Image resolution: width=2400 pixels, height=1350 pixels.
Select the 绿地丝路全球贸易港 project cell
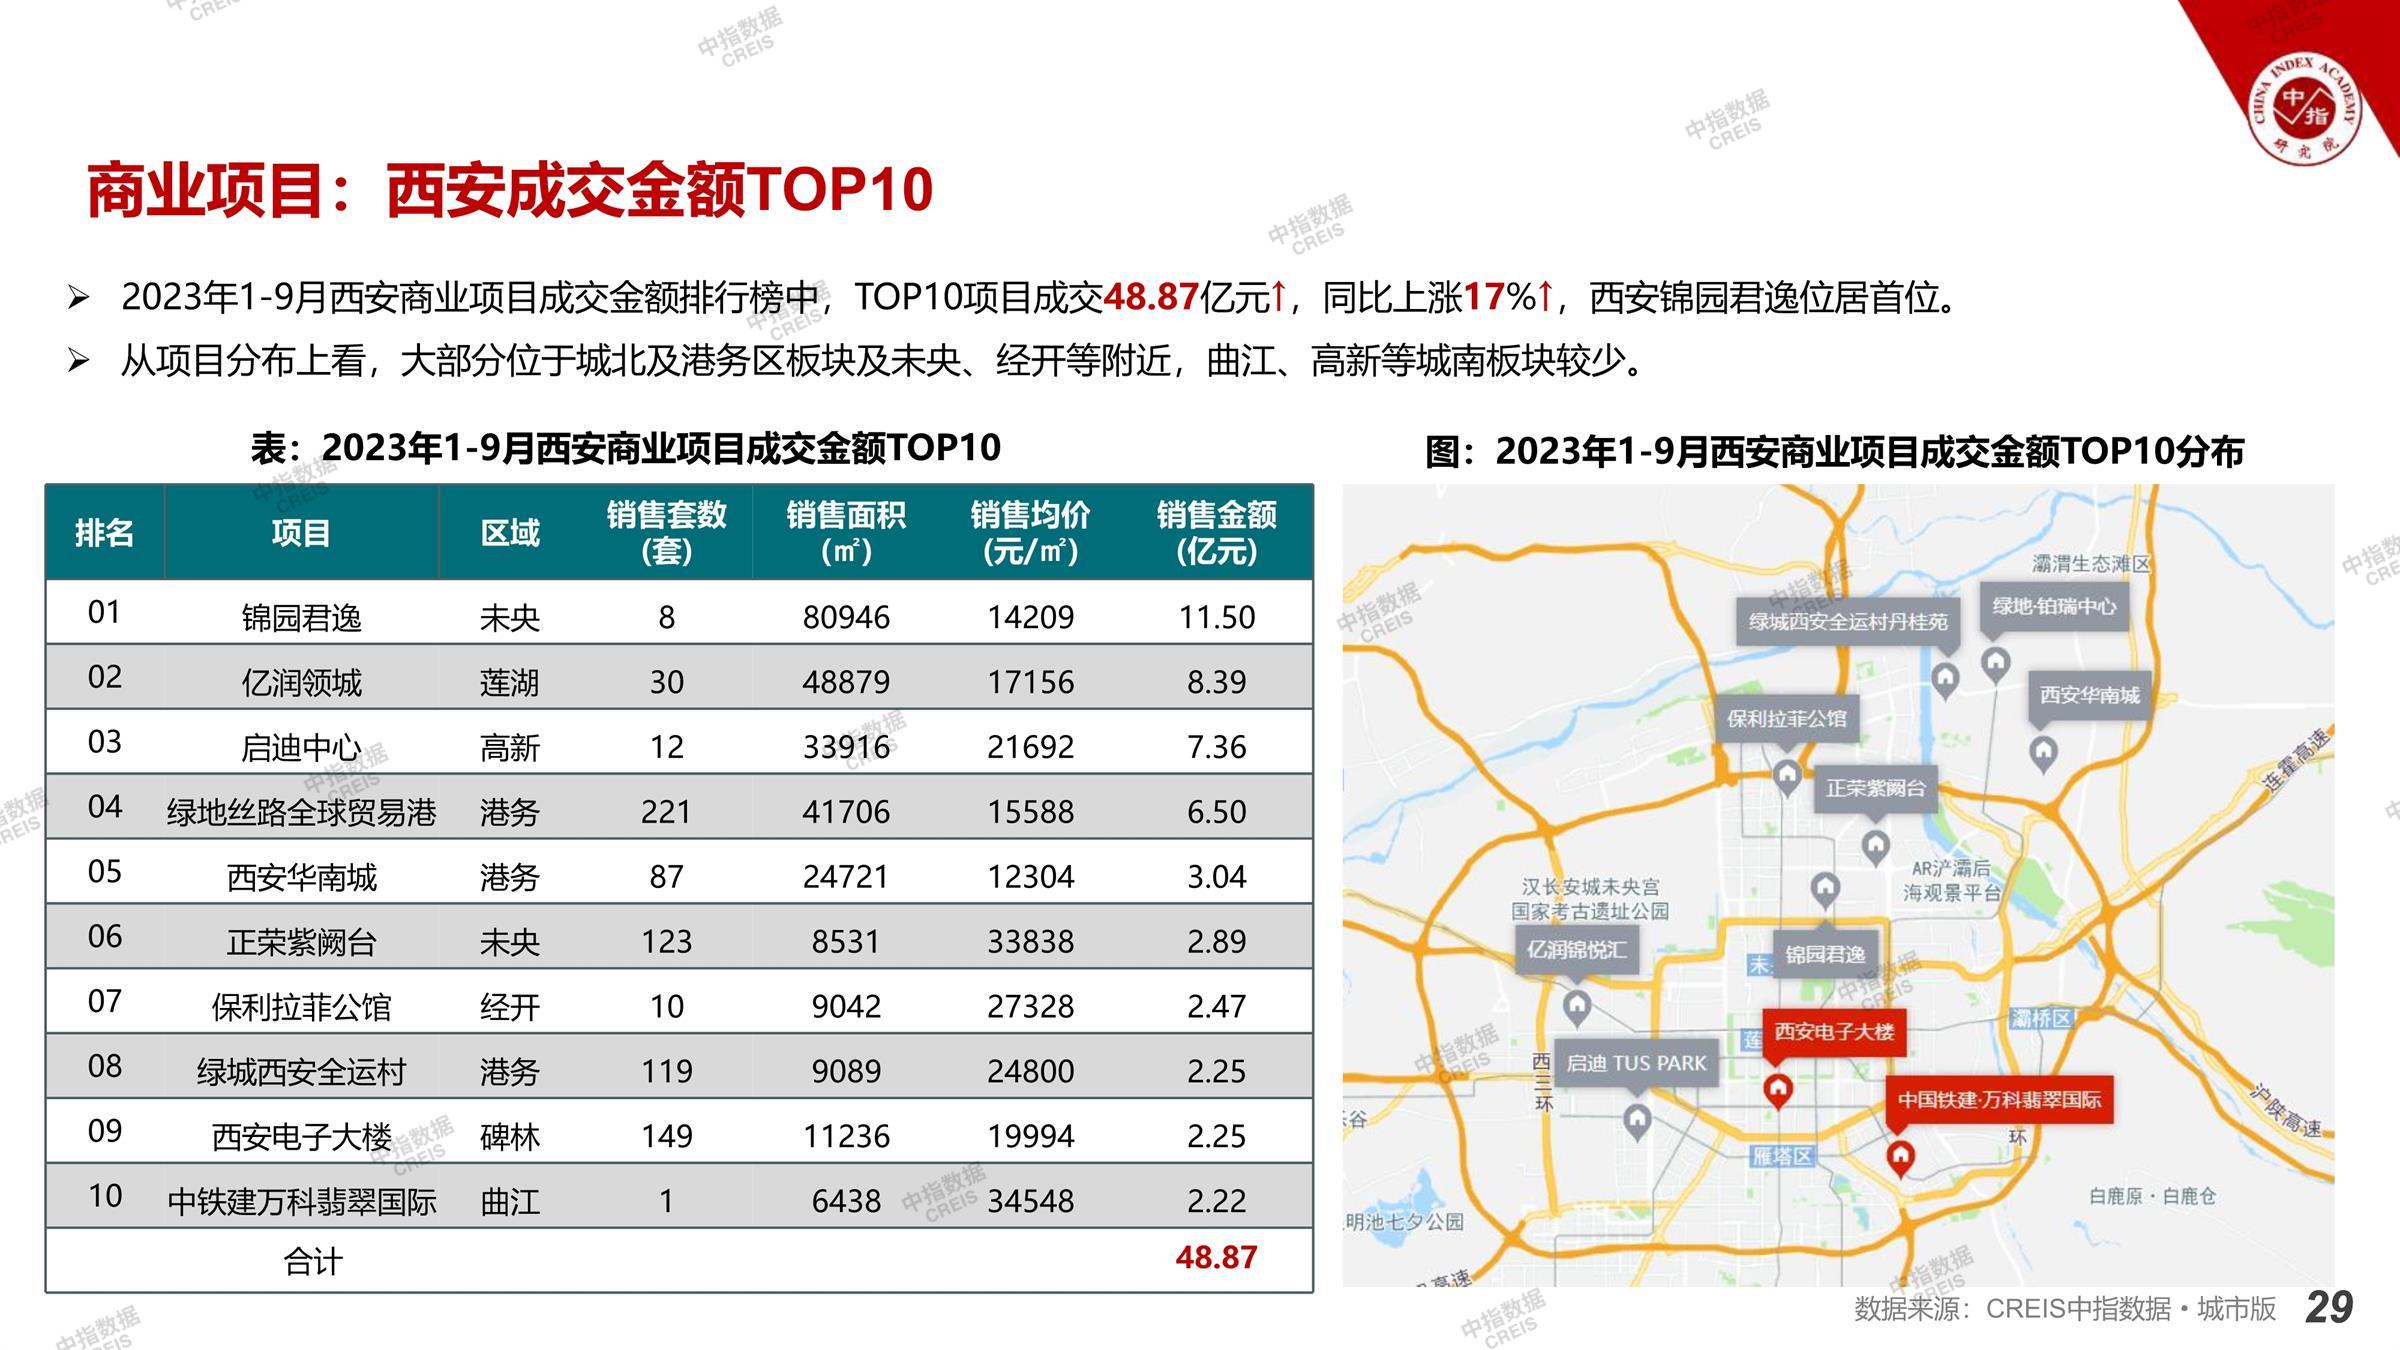[301, 812]
